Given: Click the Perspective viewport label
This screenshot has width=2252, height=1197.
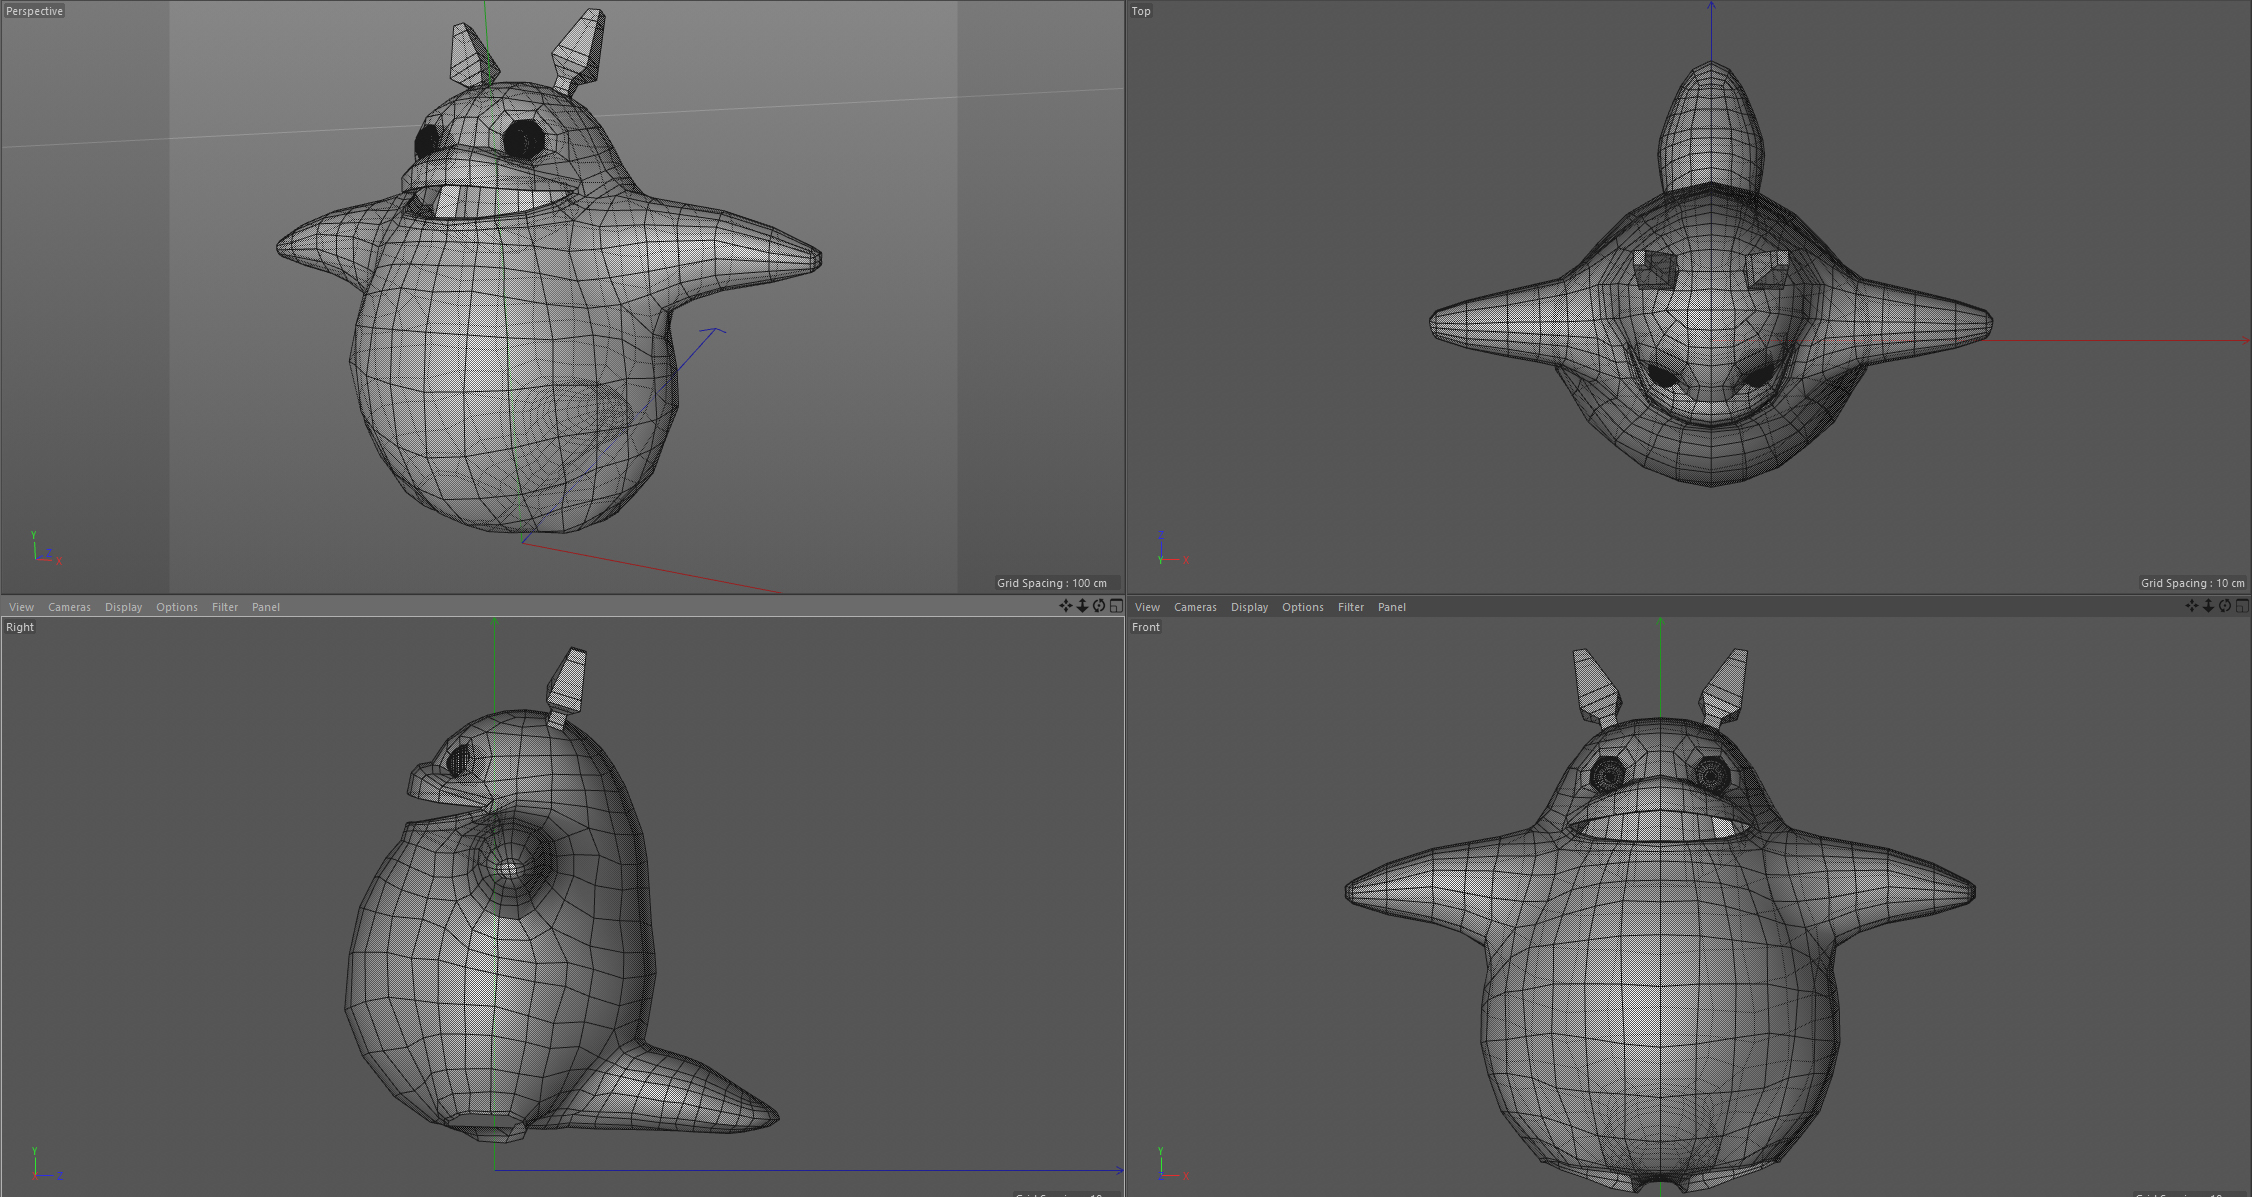Looking at the screenshot, I should (x=34, y=11).
